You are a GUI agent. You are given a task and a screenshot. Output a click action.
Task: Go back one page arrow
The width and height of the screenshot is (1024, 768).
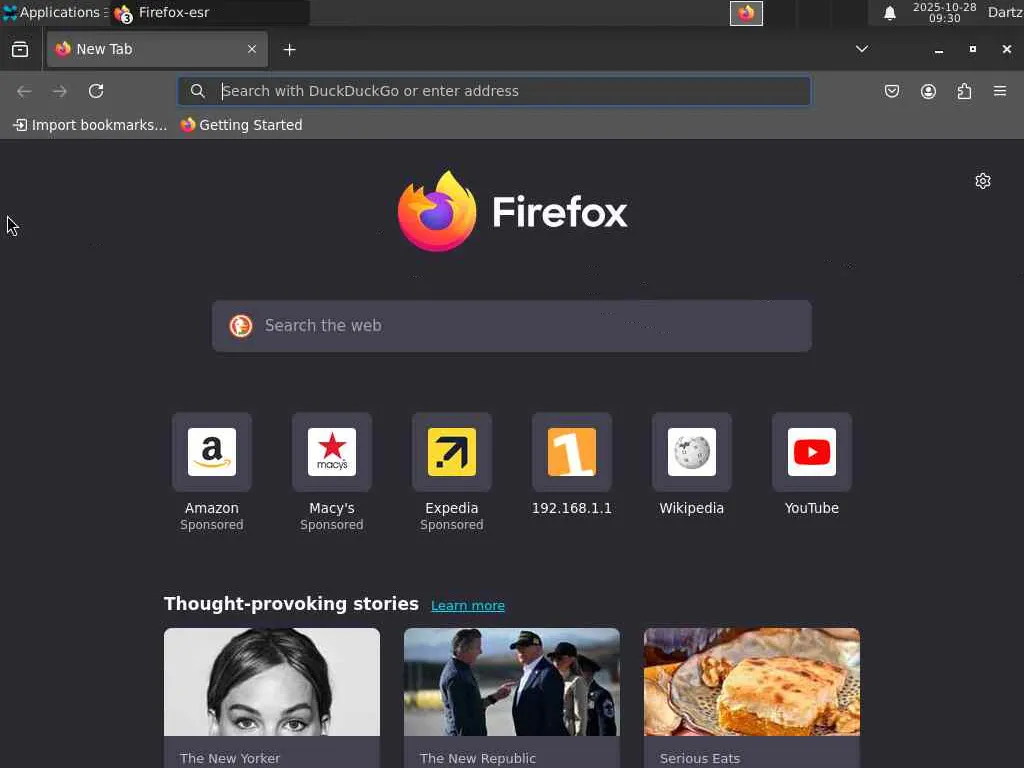pos(24,91)
